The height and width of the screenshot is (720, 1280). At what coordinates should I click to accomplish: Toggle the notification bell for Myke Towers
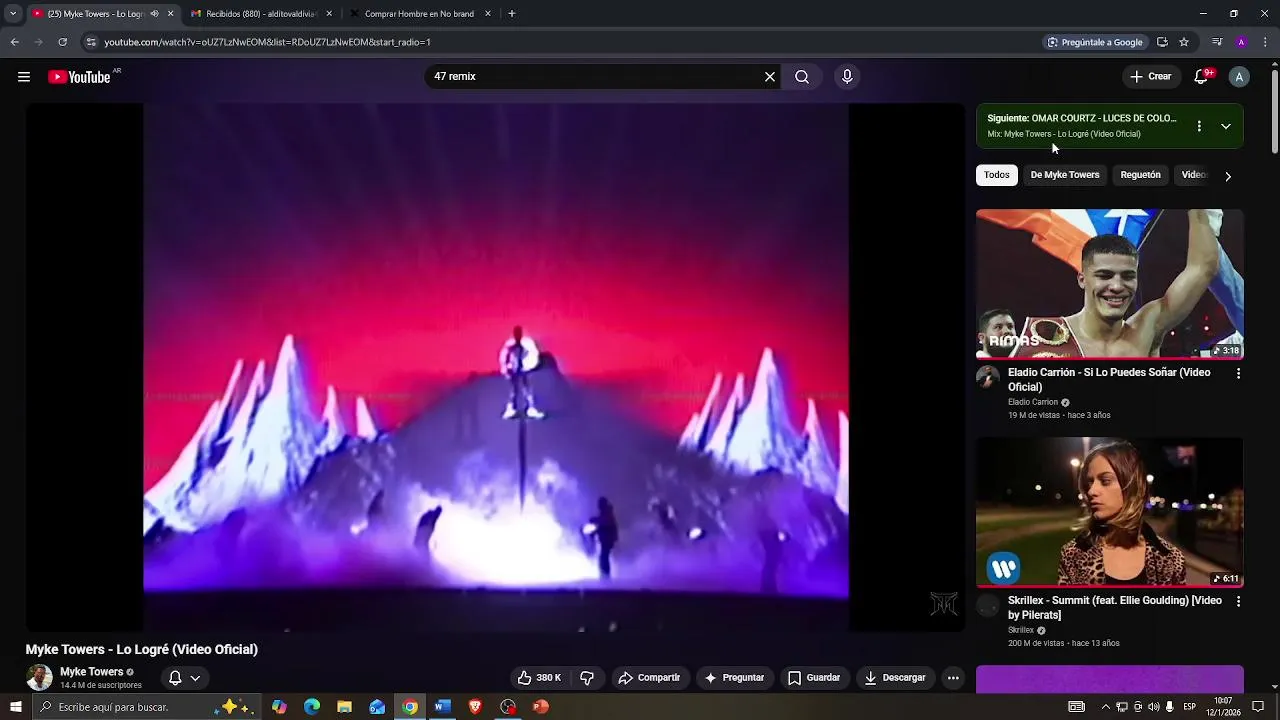pyautogui.click(x=185, y=678)
